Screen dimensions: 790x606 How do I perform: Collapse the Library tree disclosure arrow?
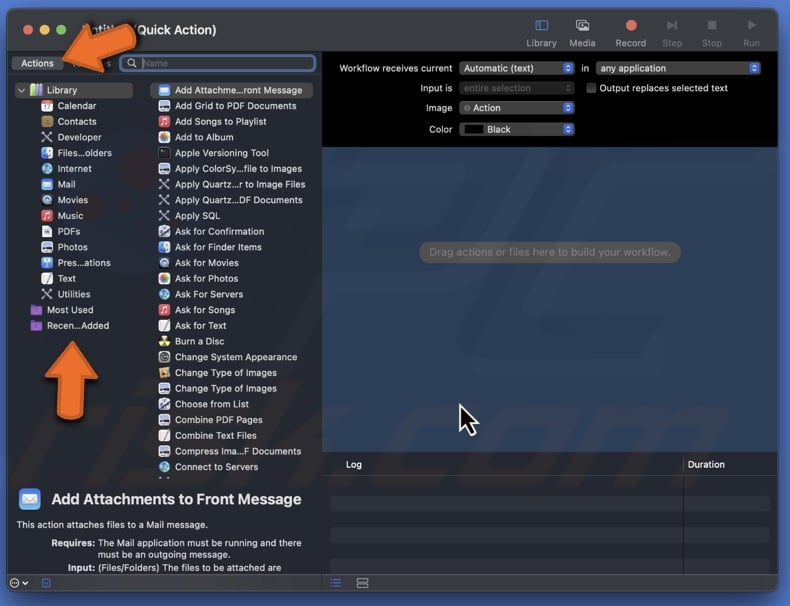[21, 91]
